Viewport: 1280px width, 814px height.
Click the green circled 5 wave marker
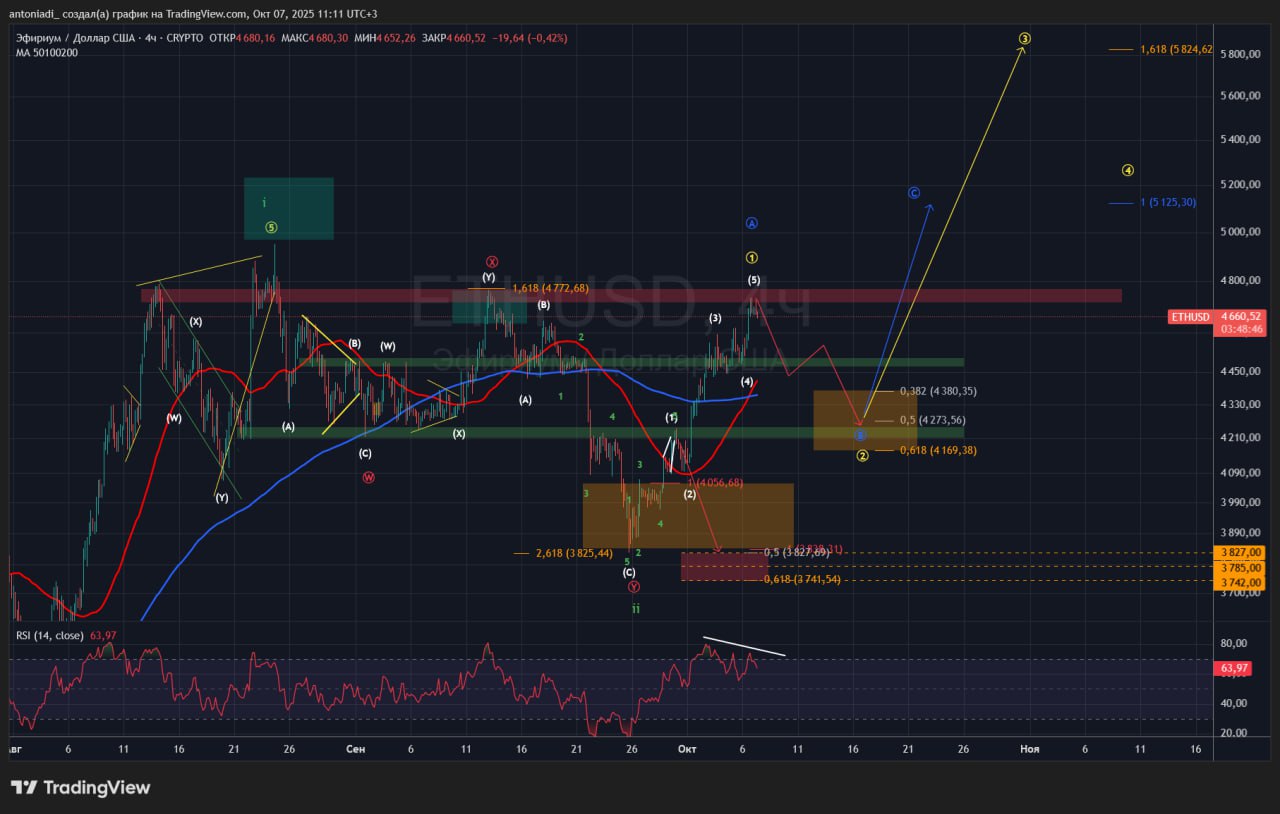pyautogui.click(x=271, y=227)
